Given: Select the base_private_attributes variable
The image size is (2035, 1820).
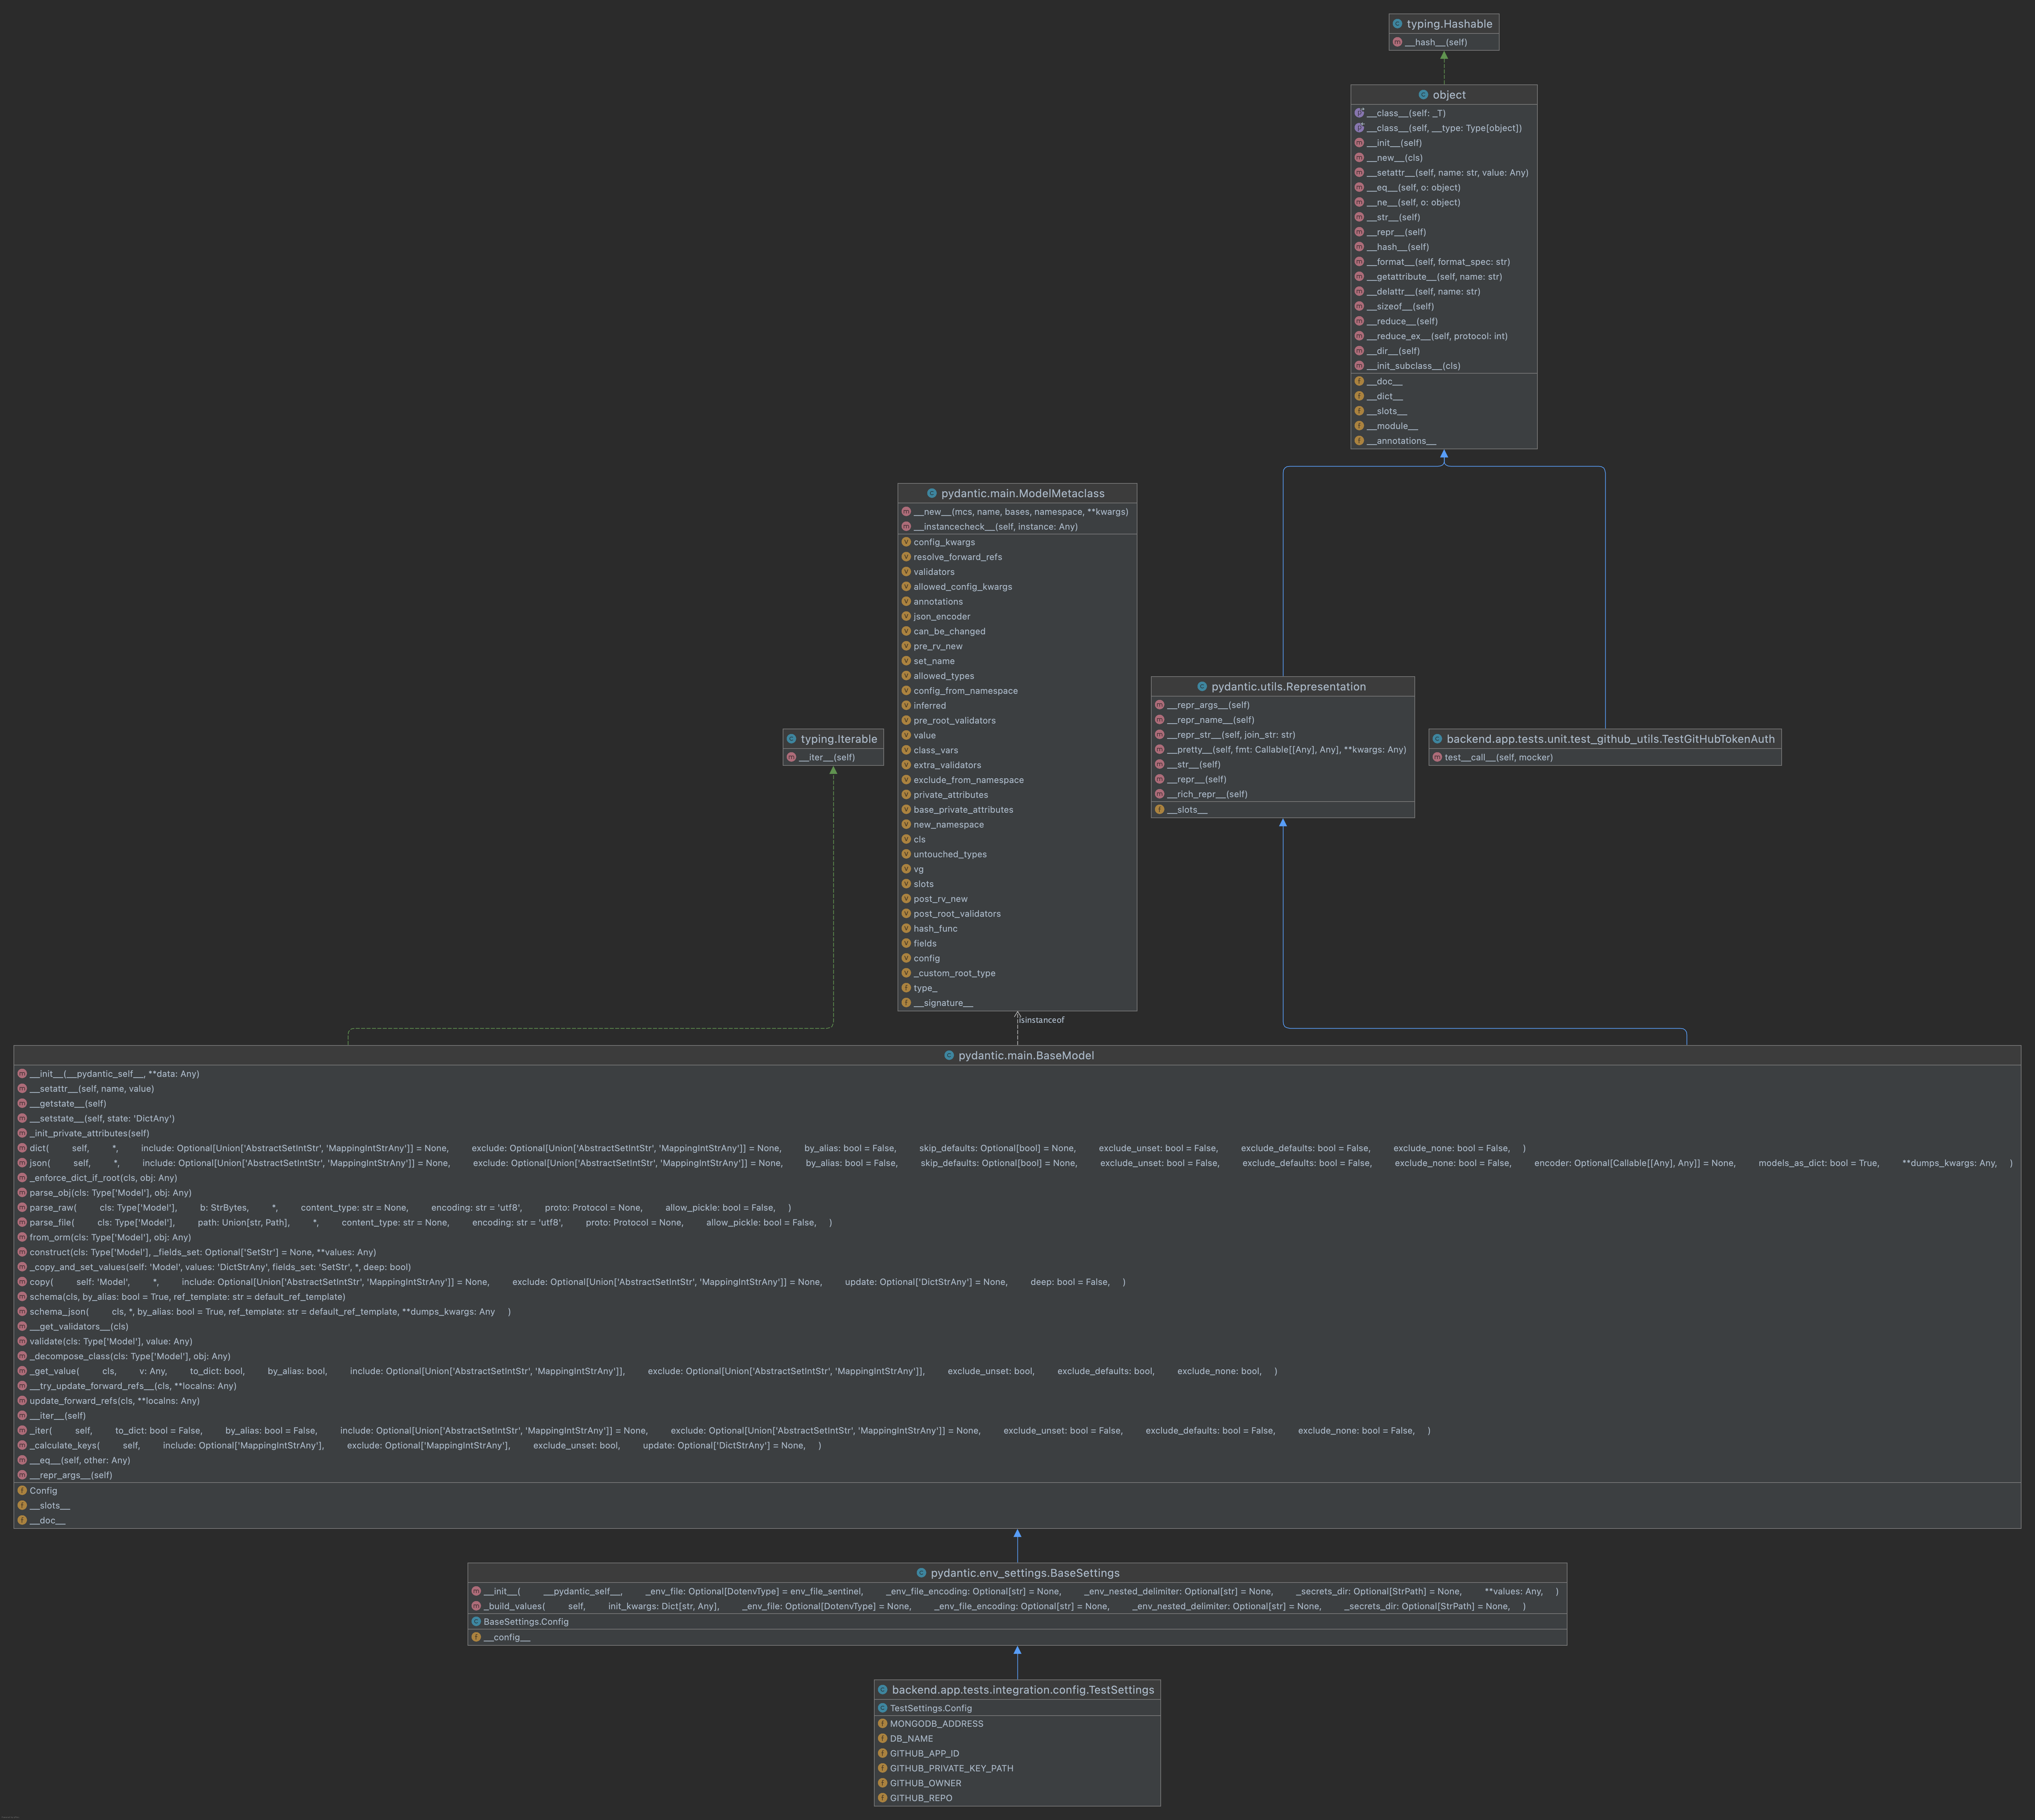Looking at the screenshot, I should click(x=963, y=810).
